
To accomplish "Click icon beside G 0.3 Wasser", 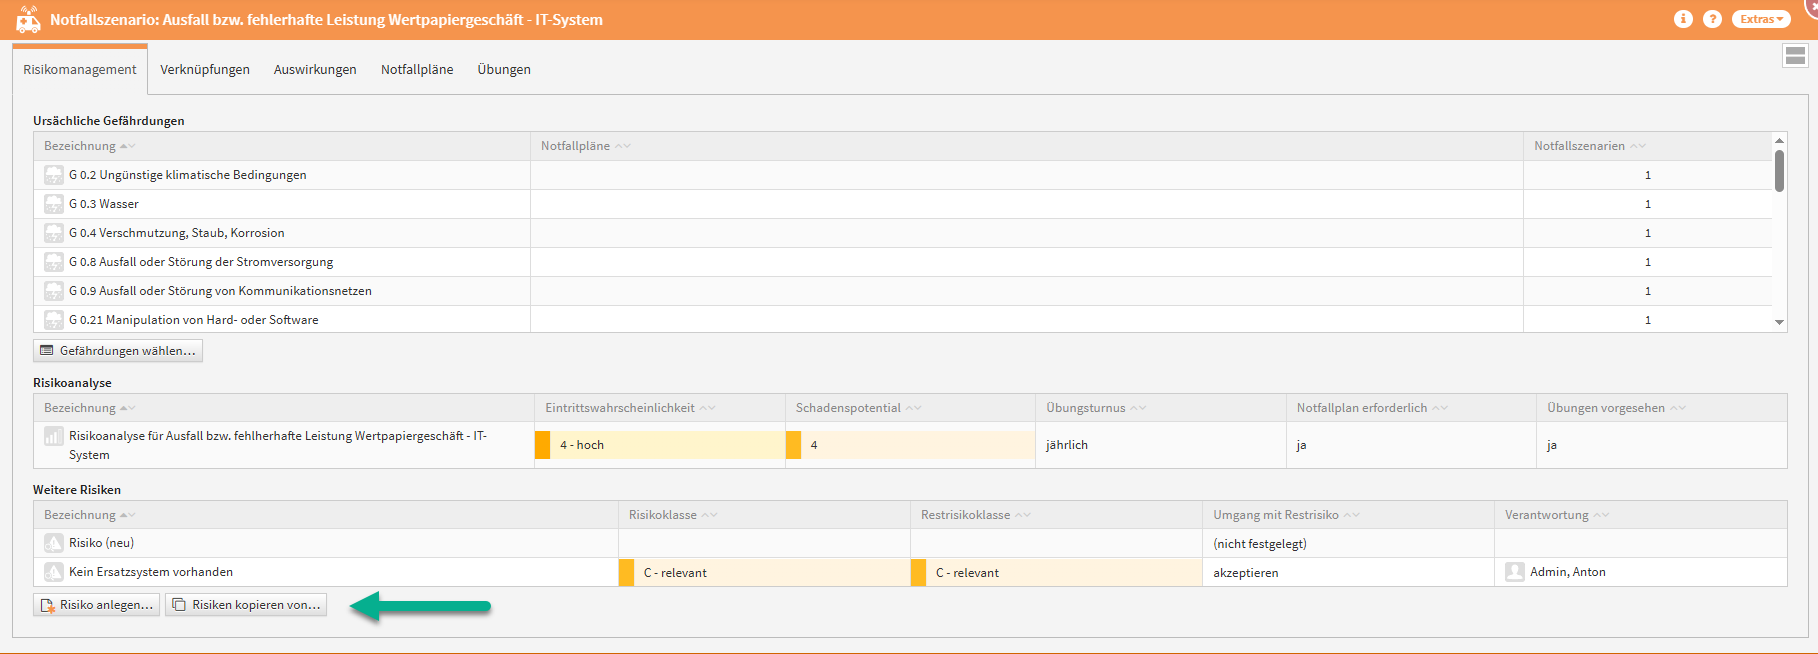I will (54, 204).
